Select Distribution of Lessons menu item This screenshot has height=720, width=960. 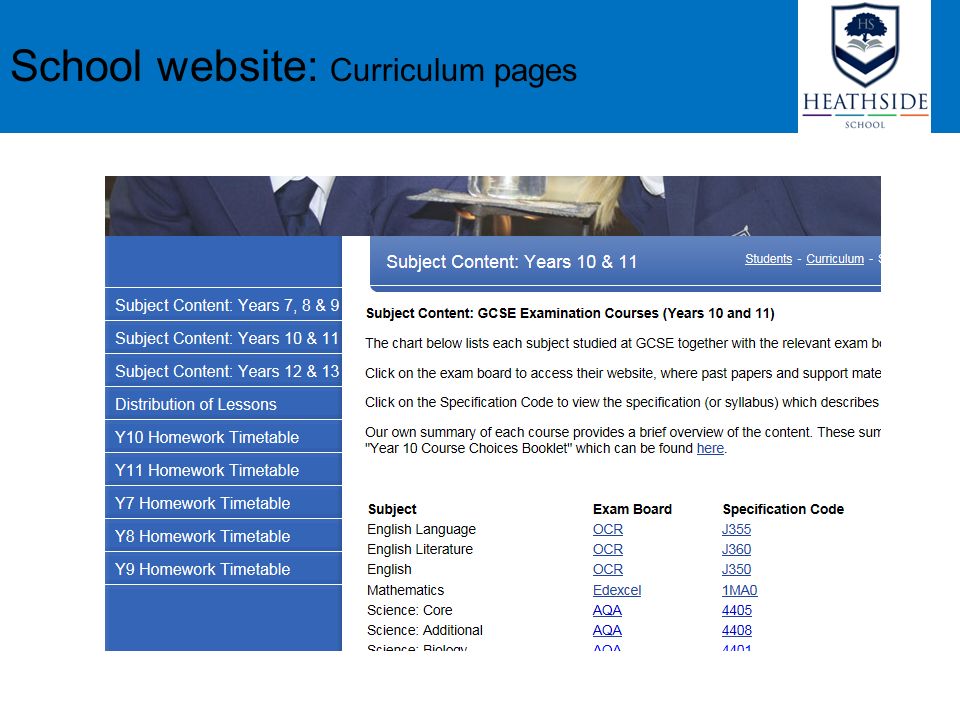point(223,404)
